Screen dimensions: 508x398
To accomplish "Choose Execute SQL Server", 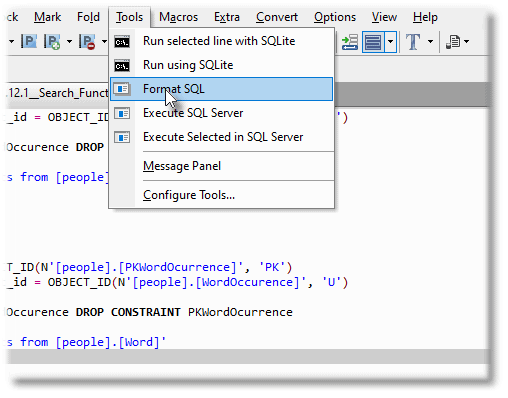I will pos(222,113).
